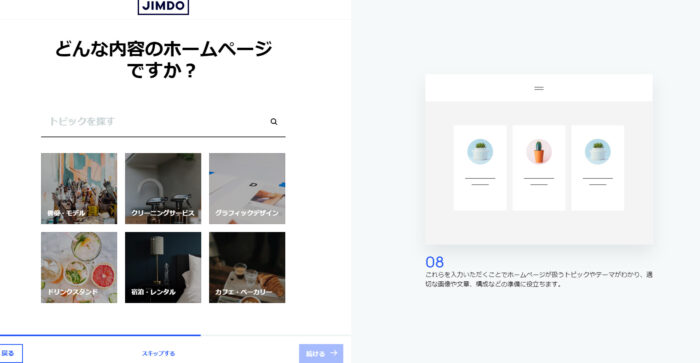This screenshot has width=700, height=363.
Task: Click the blue onboarding progress bar
Action: 100,335
